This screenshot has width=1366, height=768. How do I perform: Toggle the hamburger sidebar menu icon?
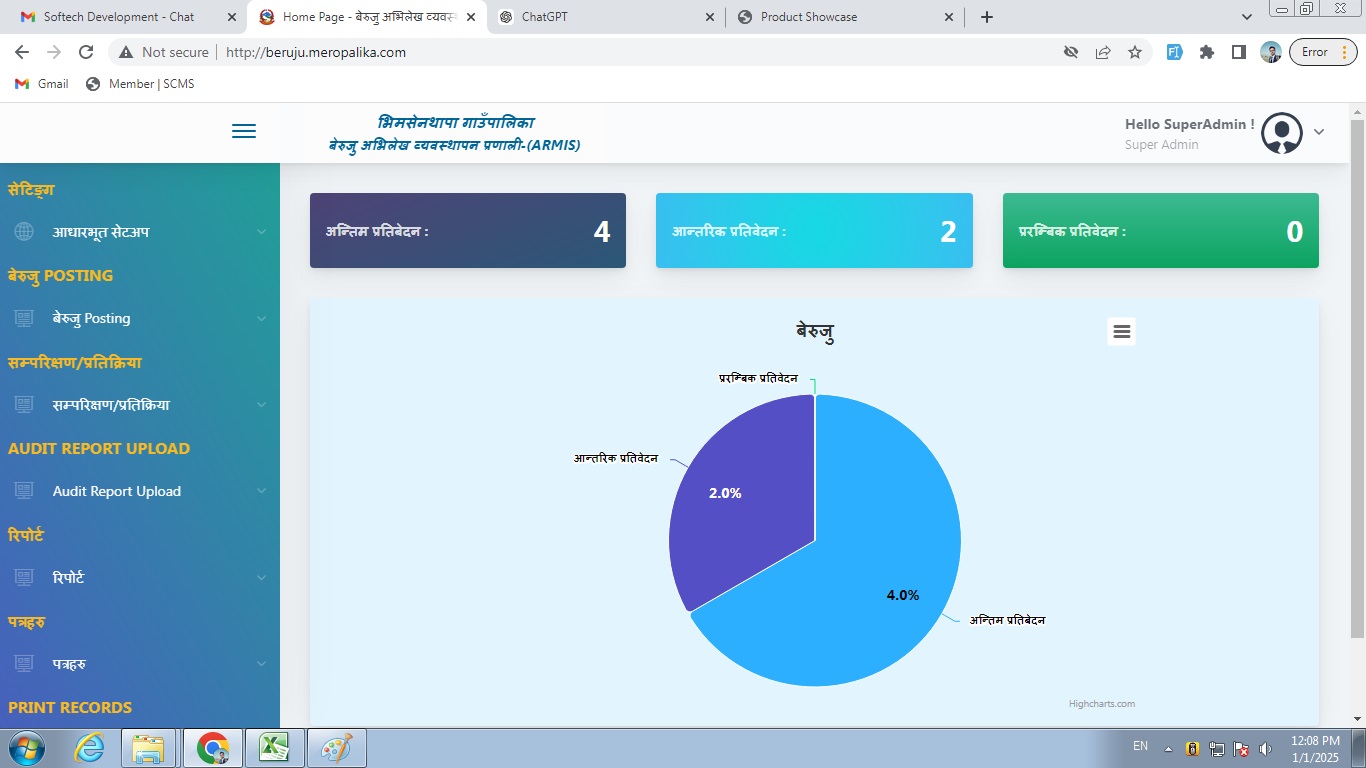tap(244, 132)
